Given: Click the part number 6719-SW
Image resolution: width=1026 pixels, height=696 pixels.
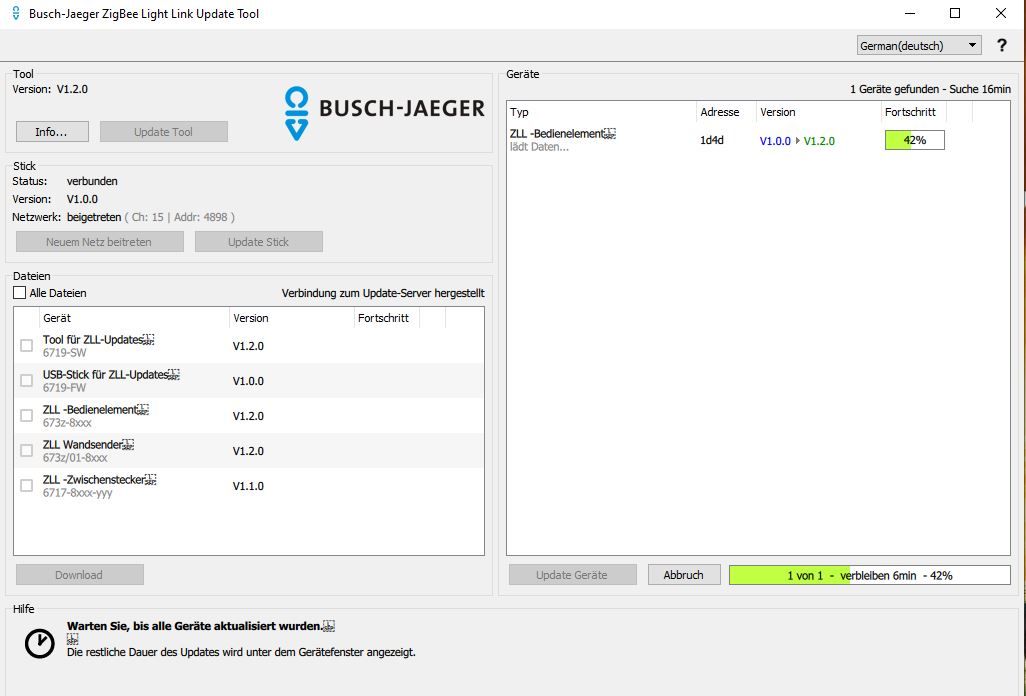Looking at the screenshot, I should point(65,353).
